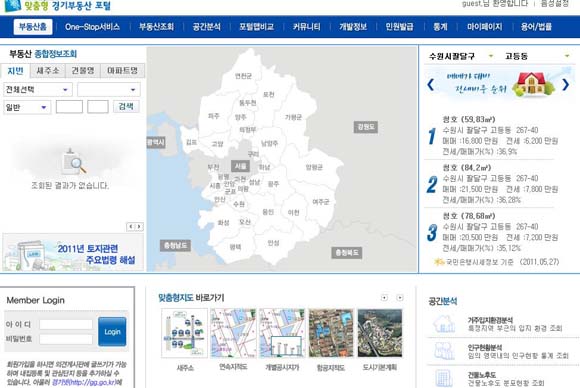This screenshot has width=580, height=388.
Task: Click the 거주입지환경분석 house icon
Action: (x=444, y=324)
